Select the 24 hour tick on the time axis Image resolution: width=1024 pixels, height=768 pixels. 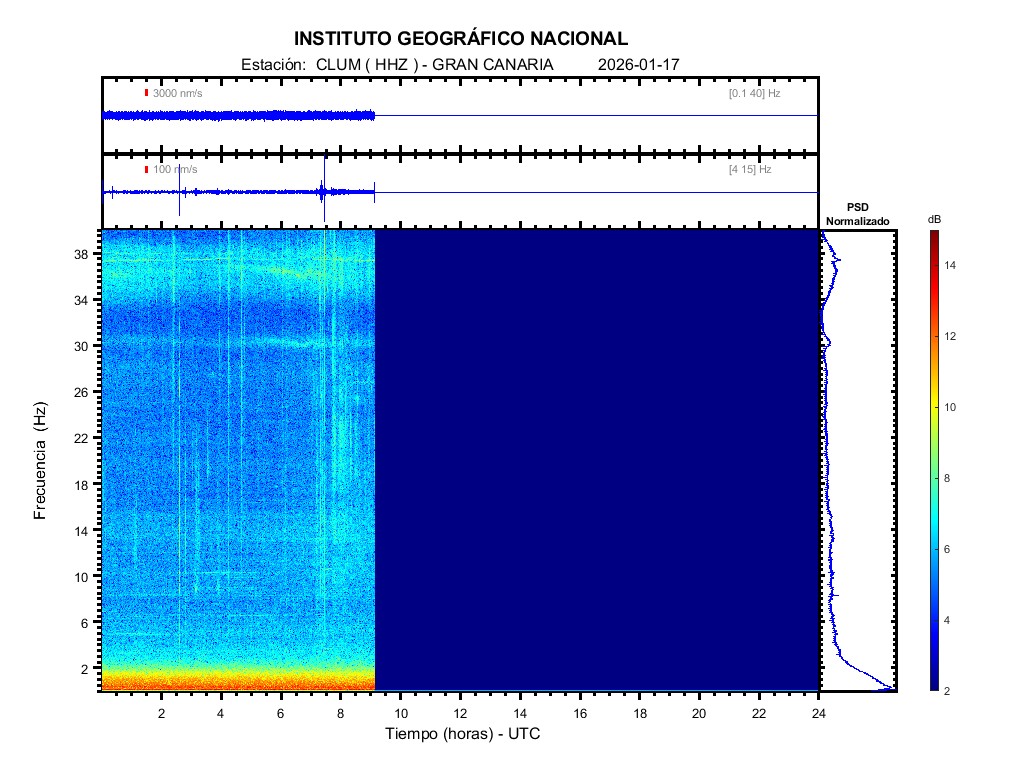[818, 713]
